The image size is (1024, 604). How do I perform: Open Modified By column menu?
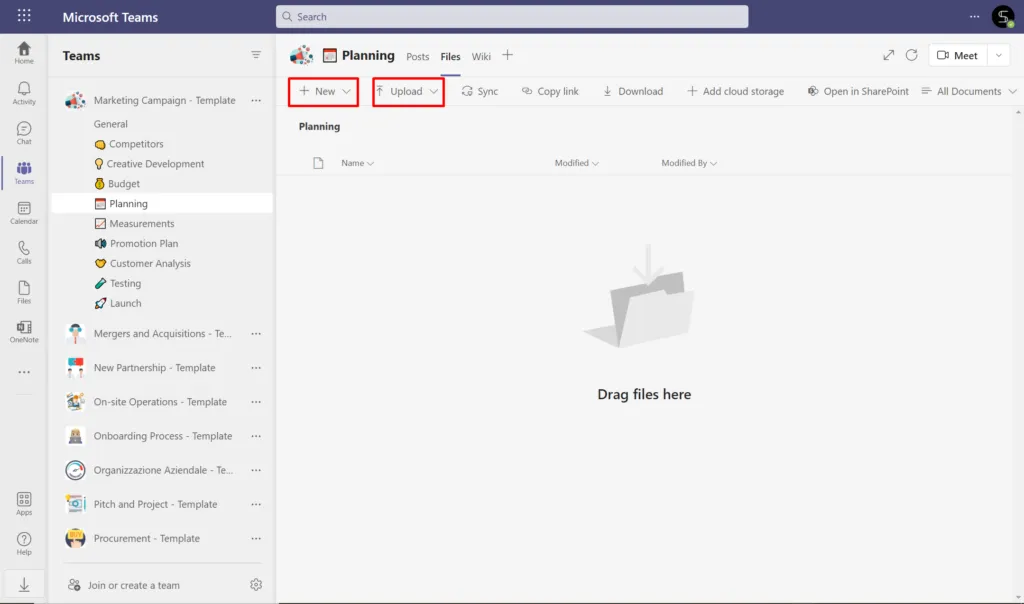[689, 163]
